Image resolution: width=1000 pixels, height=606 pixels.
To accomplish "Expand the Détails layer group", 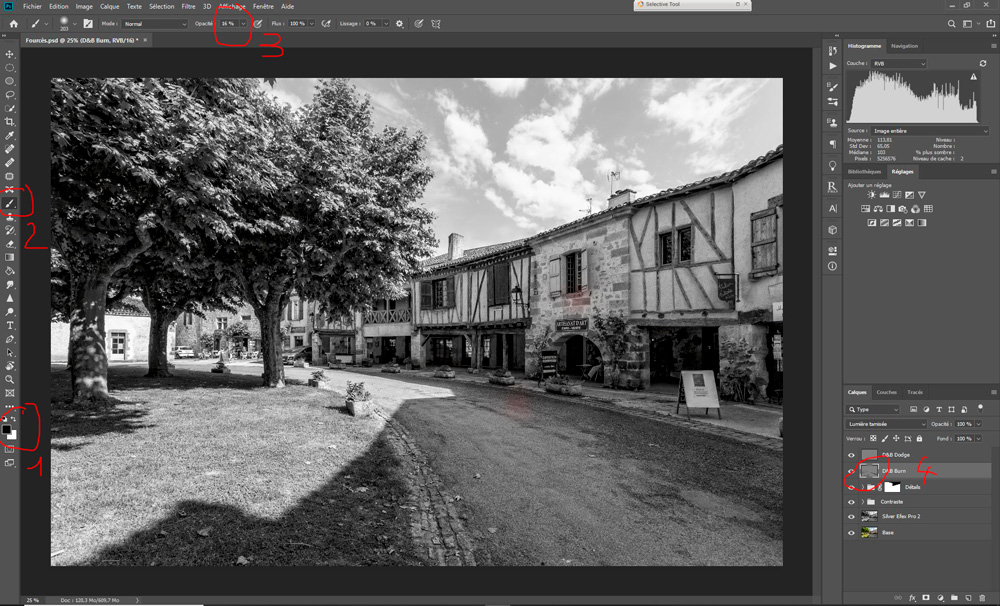I will coord(863,487).
